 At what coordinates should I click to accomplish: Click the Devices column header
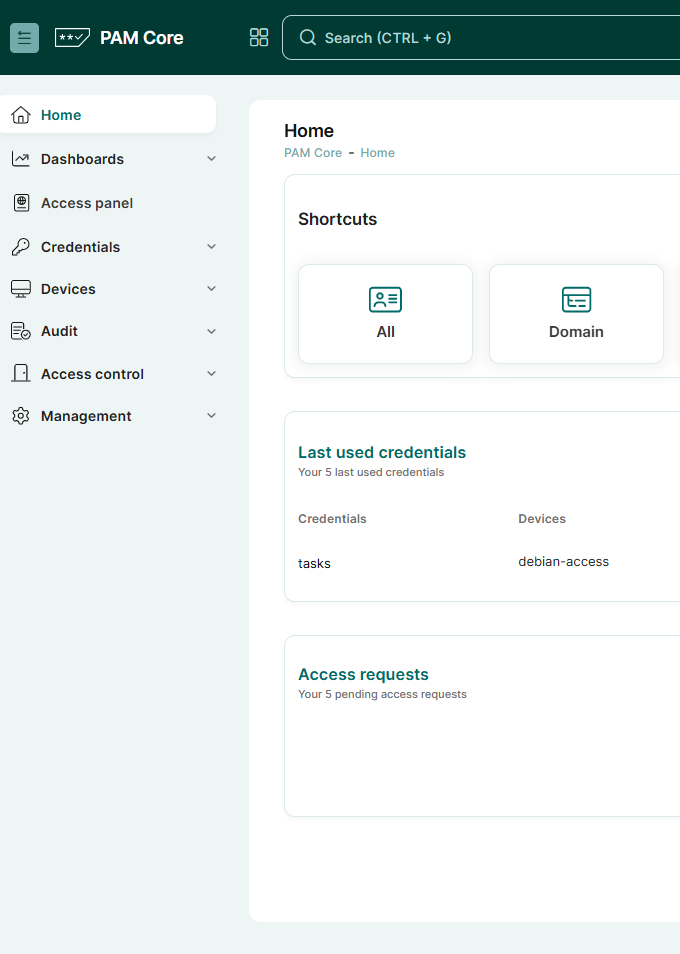[542, 519]
